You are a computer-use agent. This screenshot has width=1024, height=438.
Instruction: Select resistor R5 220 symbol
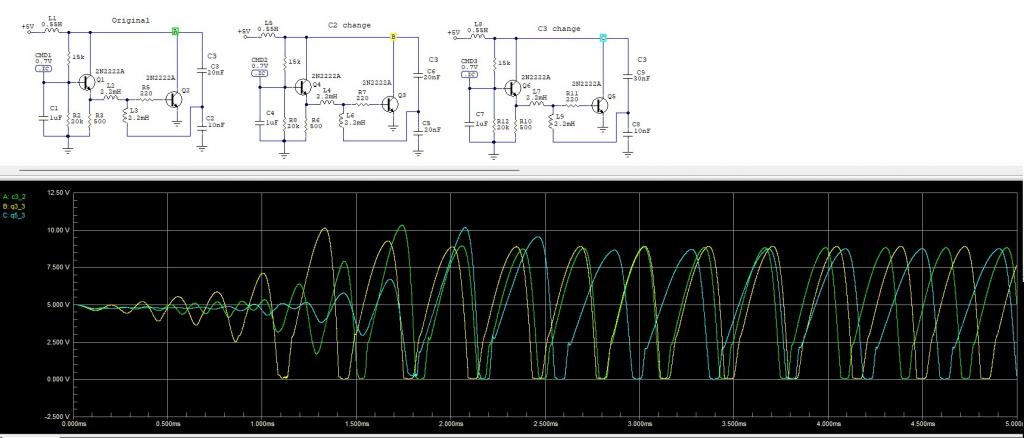(x=144, y=99)
